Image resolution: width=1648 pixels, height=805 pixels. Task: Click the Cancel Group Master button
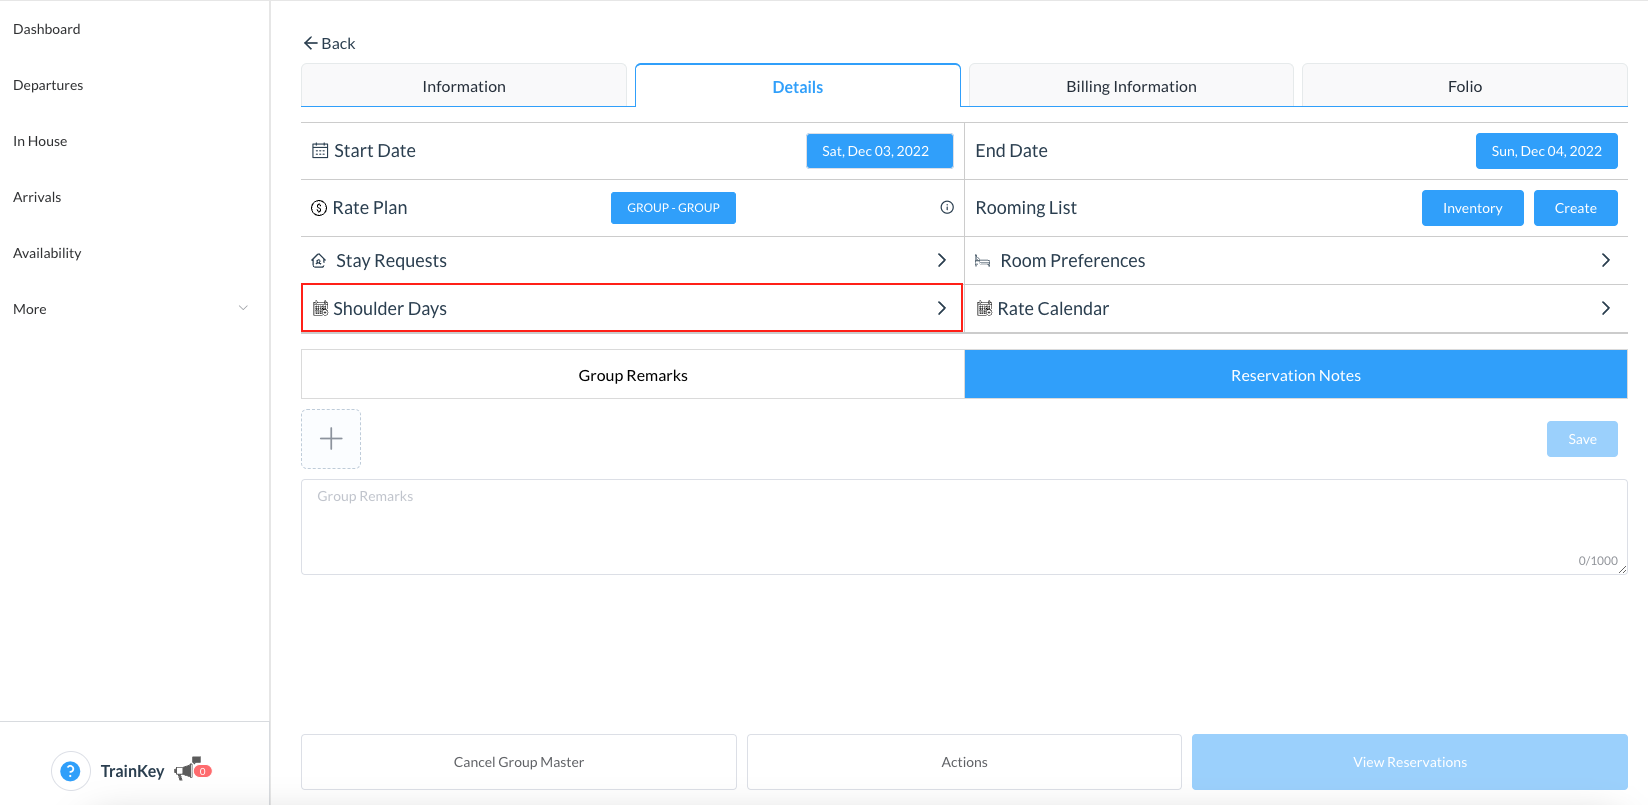click(518, 762)
